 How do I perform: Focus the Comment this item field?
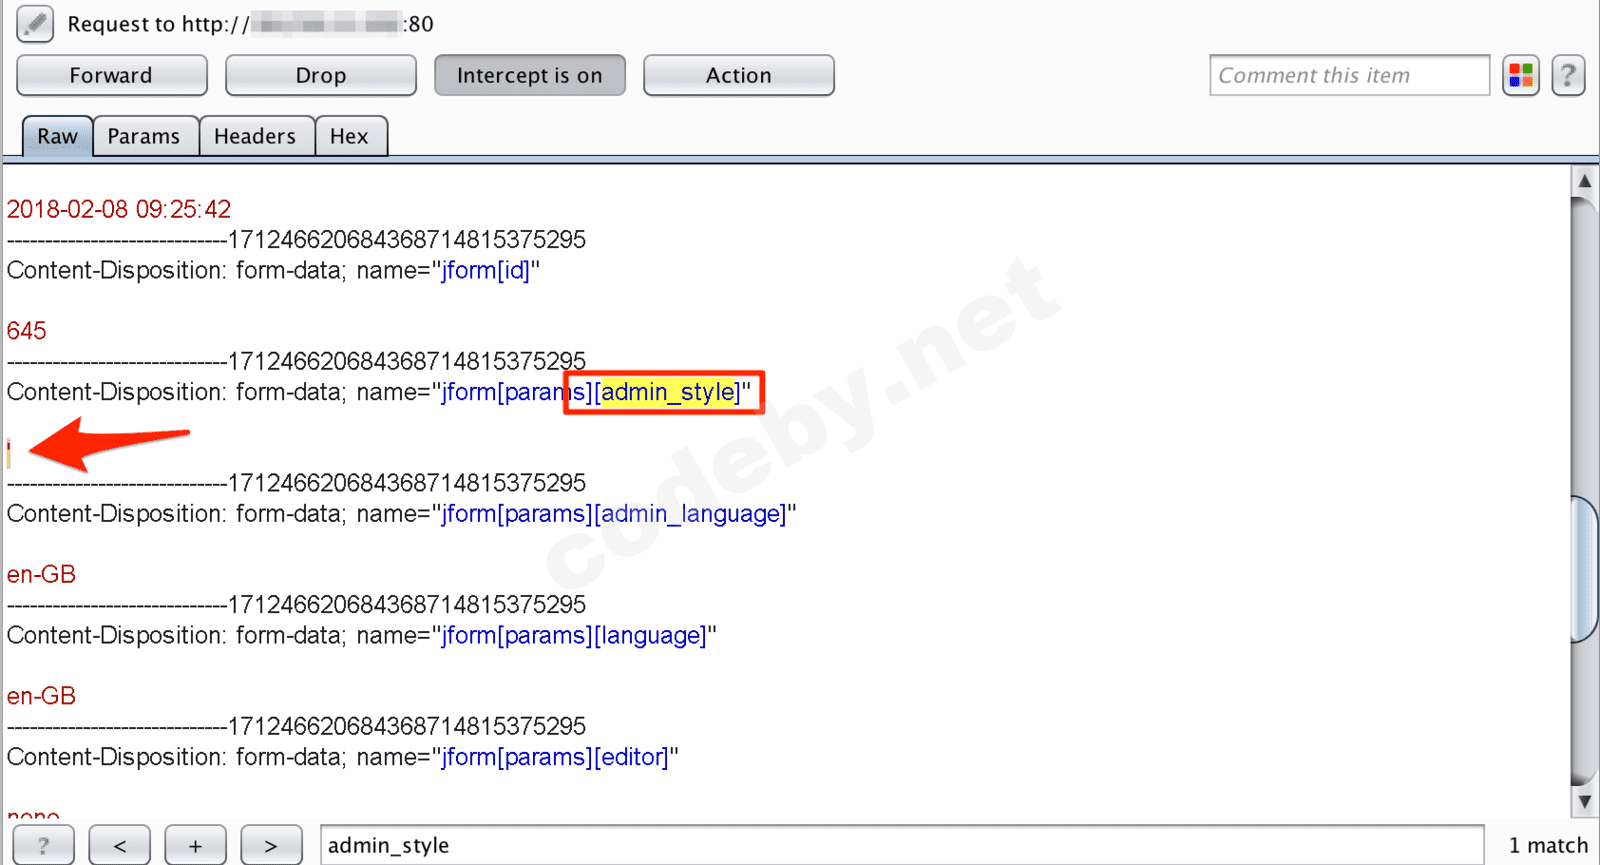click(x=1349, y=76)
